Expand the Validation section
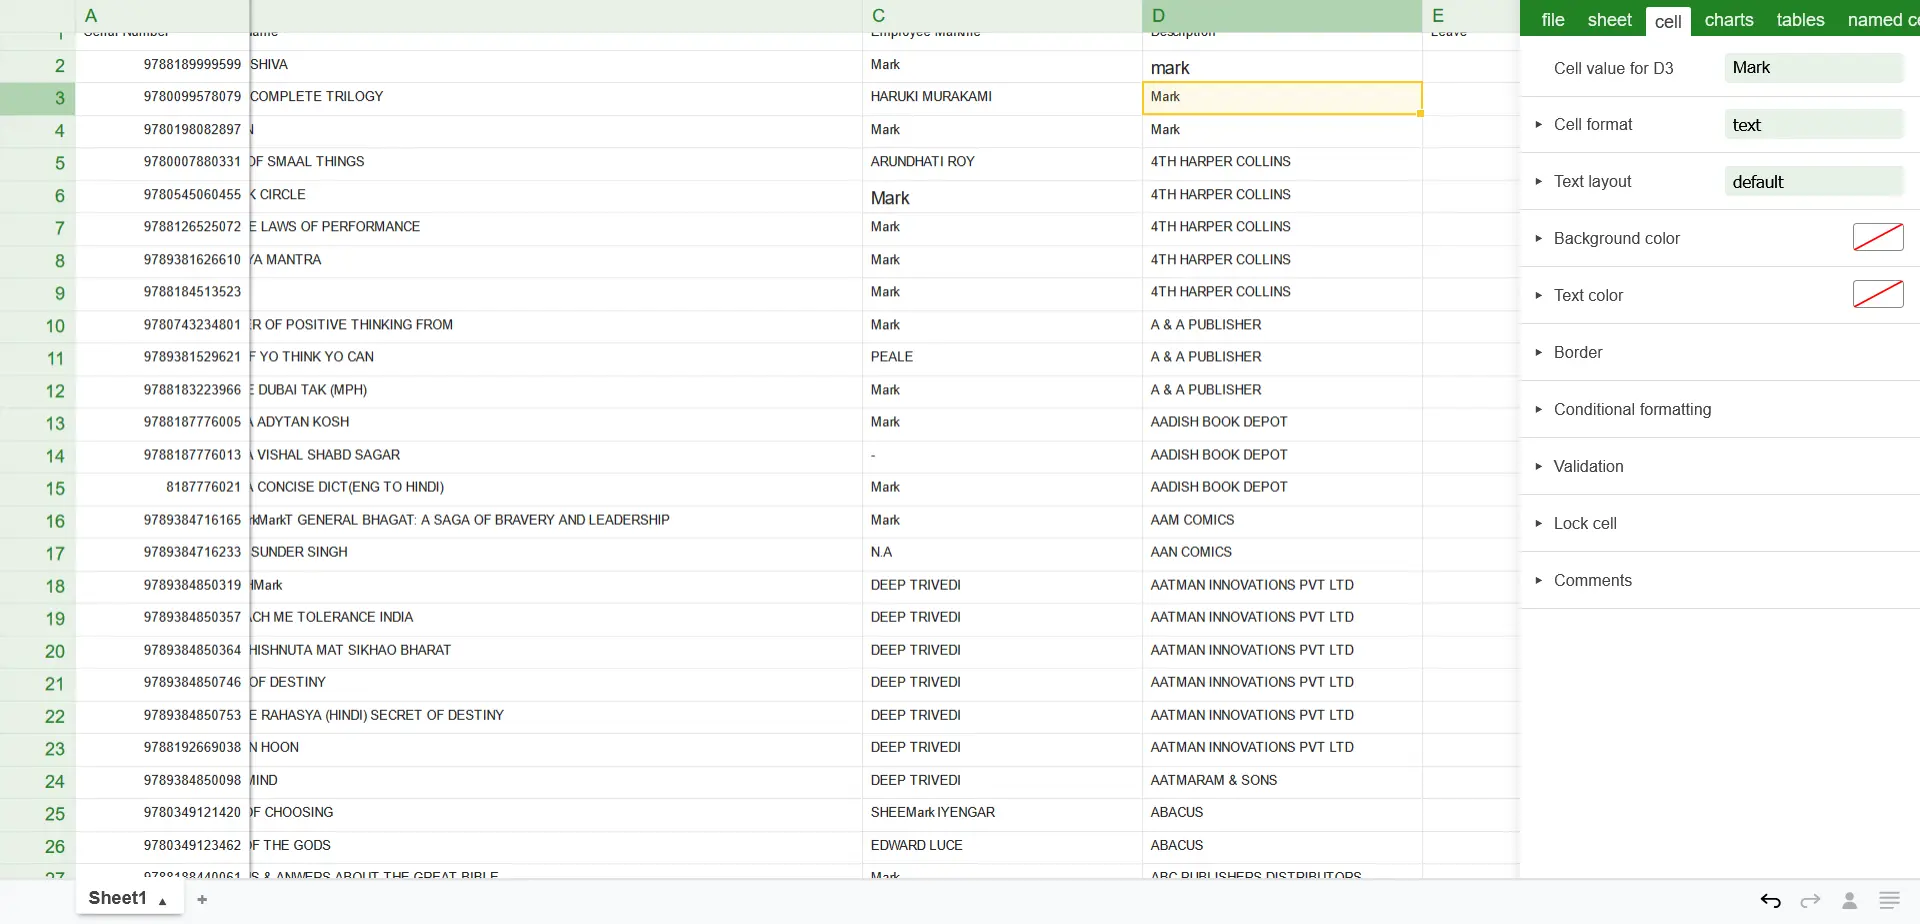Viewport: 1920px width, 924px height. tap(1587, 467)
